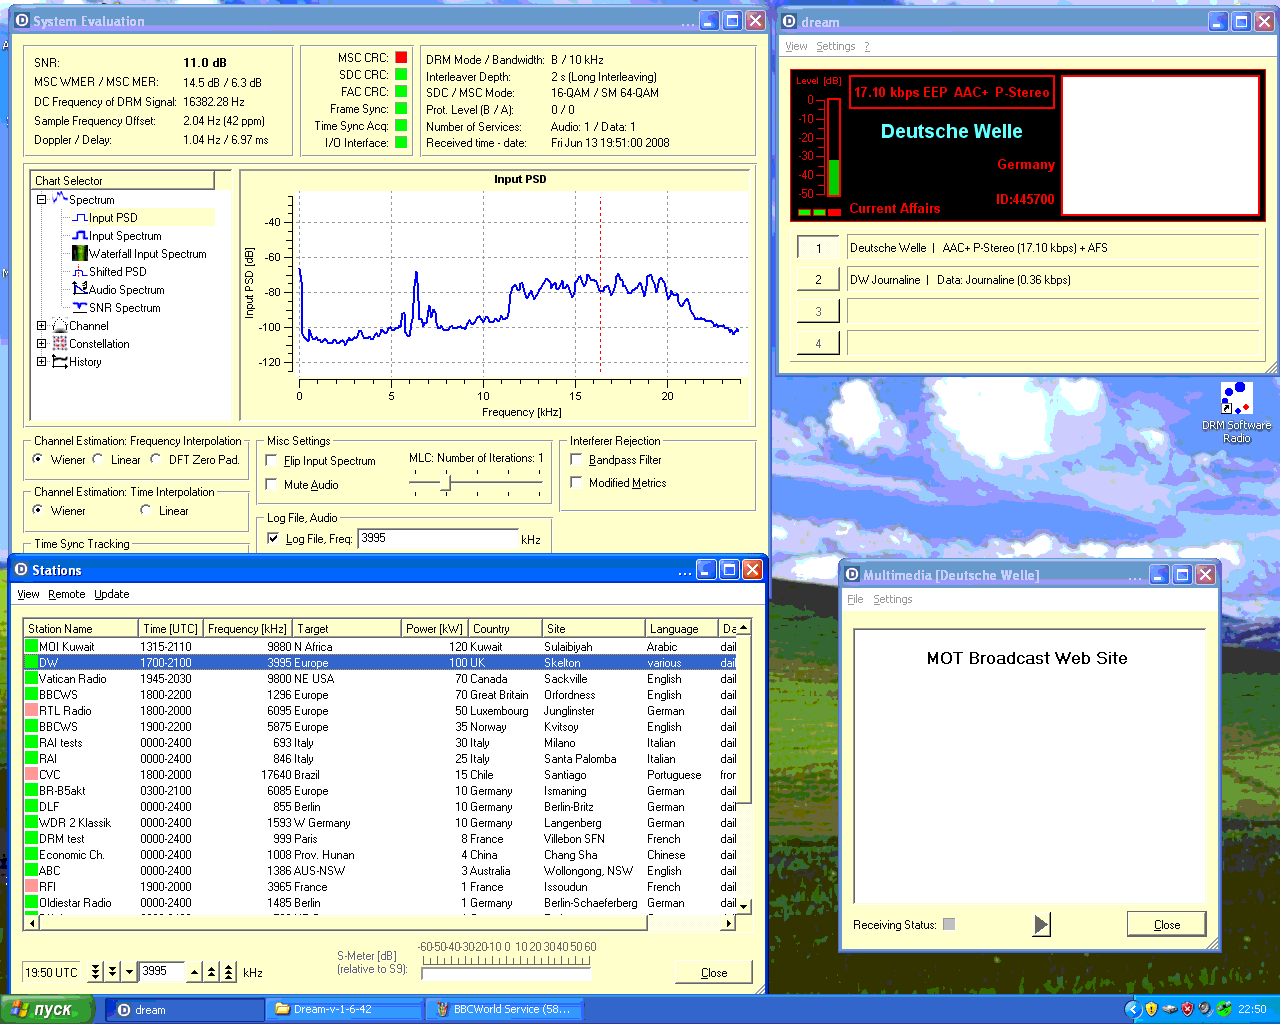
Task: Select Linear under Time Interpolation
Action: (x=146, y=510)
